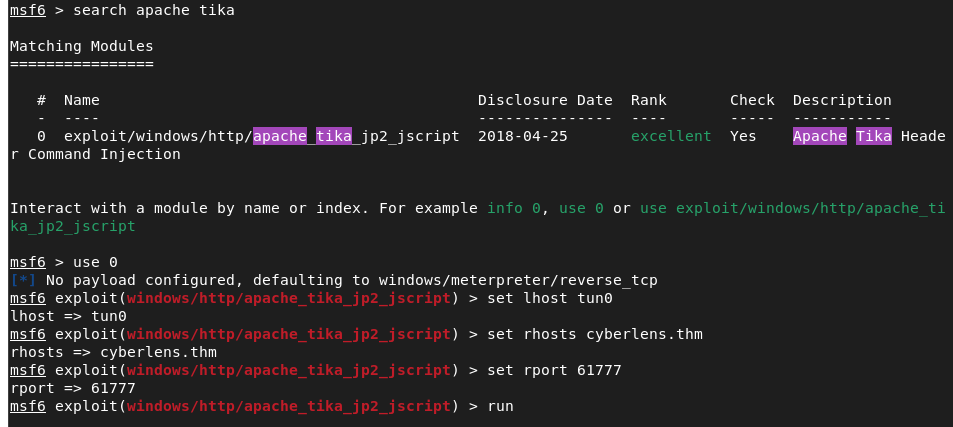Click the msf6 prompt before "search apache tika"

point(28,10)
